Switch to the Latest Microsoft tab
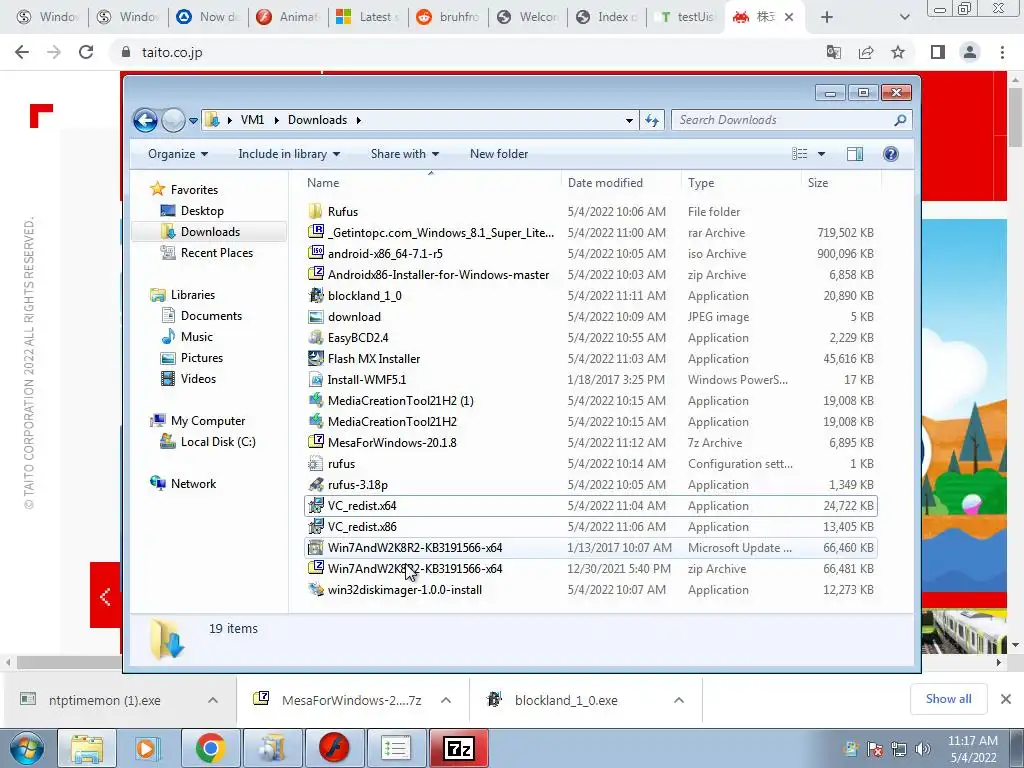This screenshot has width=1024, height=768. click(x=368, y=17)
